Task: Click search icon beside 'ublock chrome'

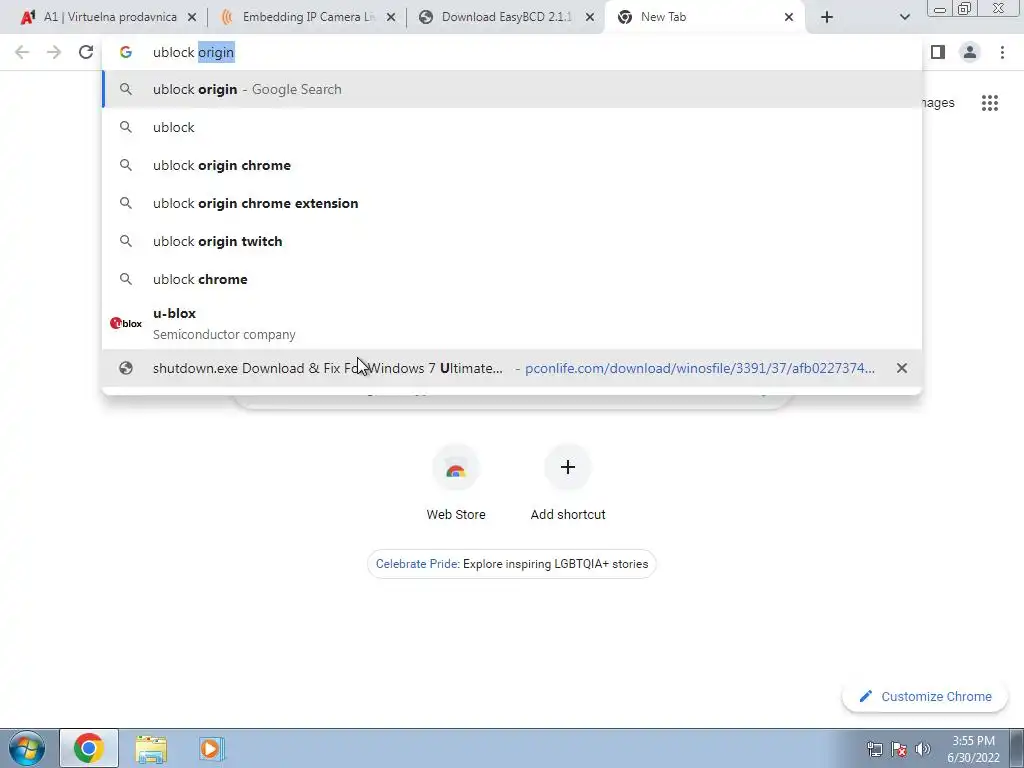Action: (x=125, y=279)
